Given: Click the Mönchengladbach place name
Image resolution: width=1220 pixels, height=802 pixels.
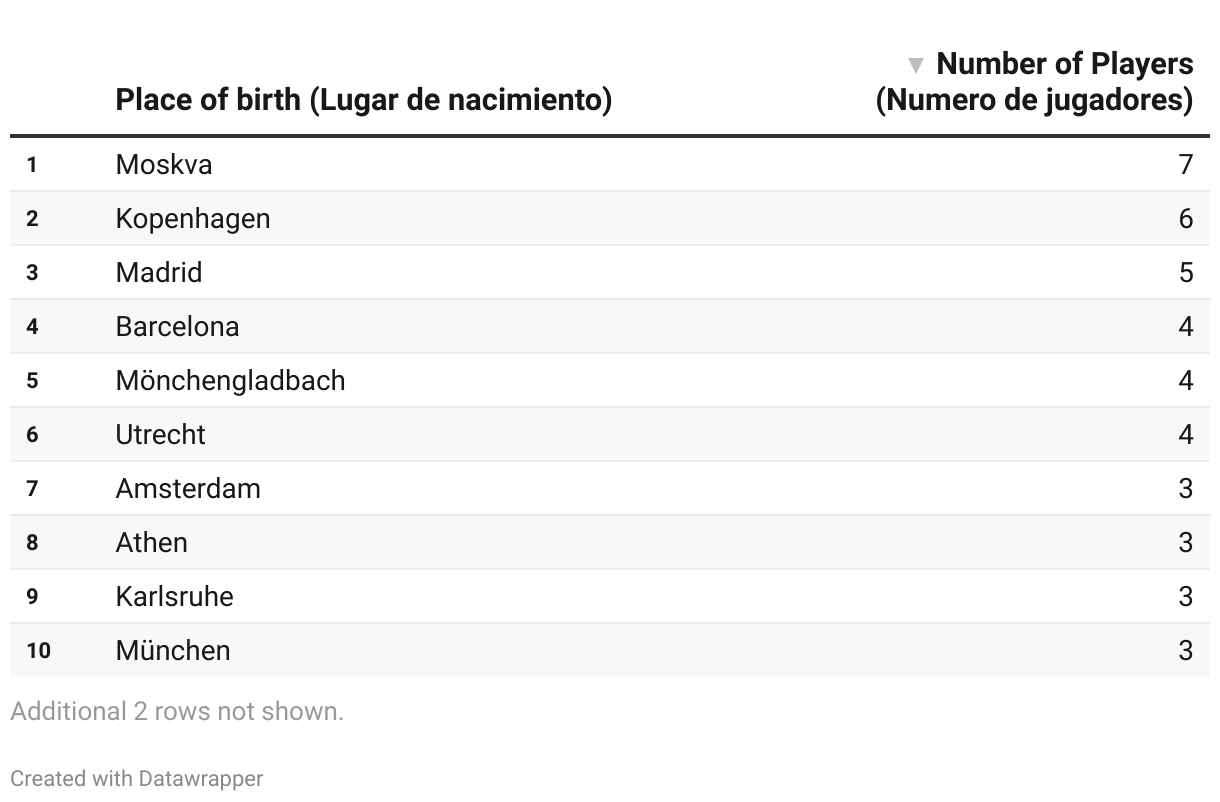Looking at the screenshot, I should 230,380.
